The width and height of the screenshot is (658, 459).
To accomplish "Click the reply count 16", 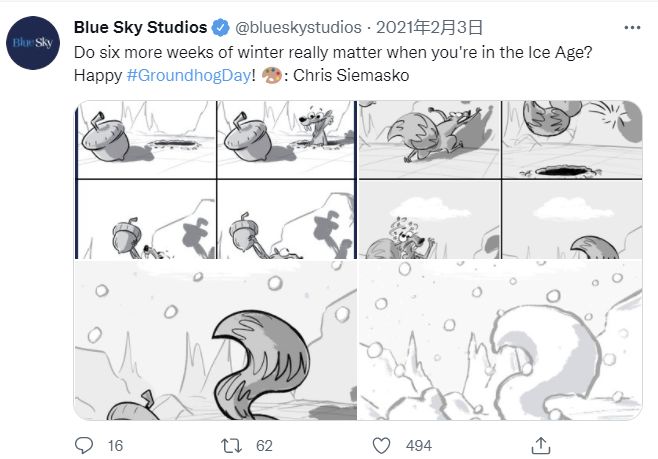I will click(115, 446).
